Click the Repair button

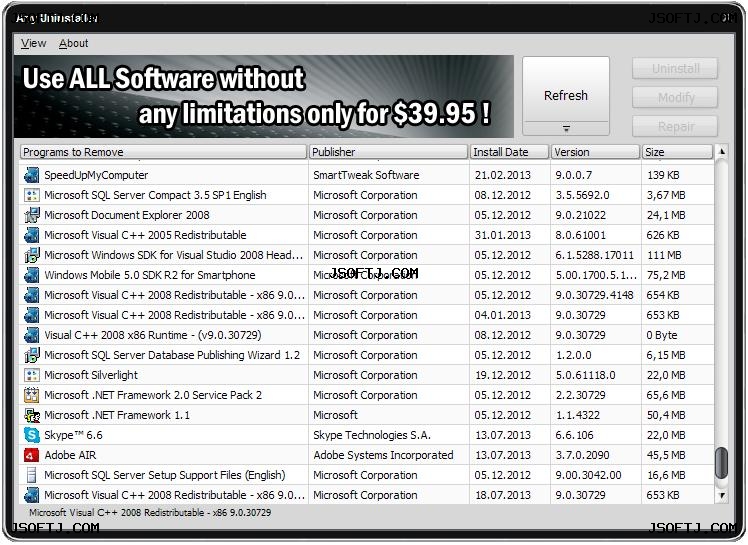coord(675,126)
